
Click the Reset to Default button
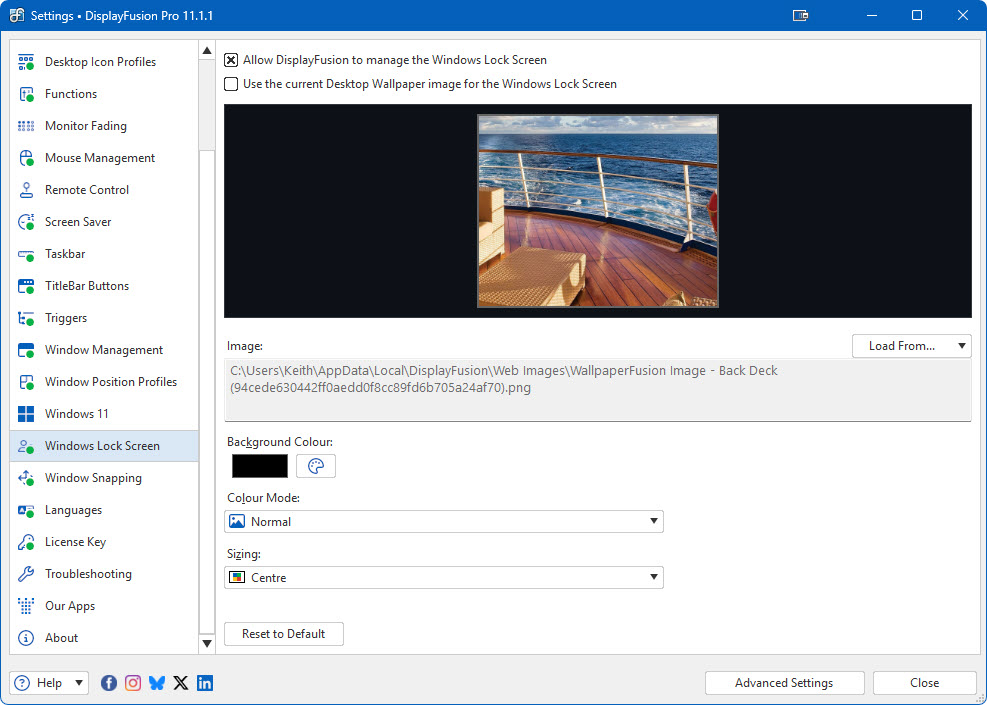(284, 634)
